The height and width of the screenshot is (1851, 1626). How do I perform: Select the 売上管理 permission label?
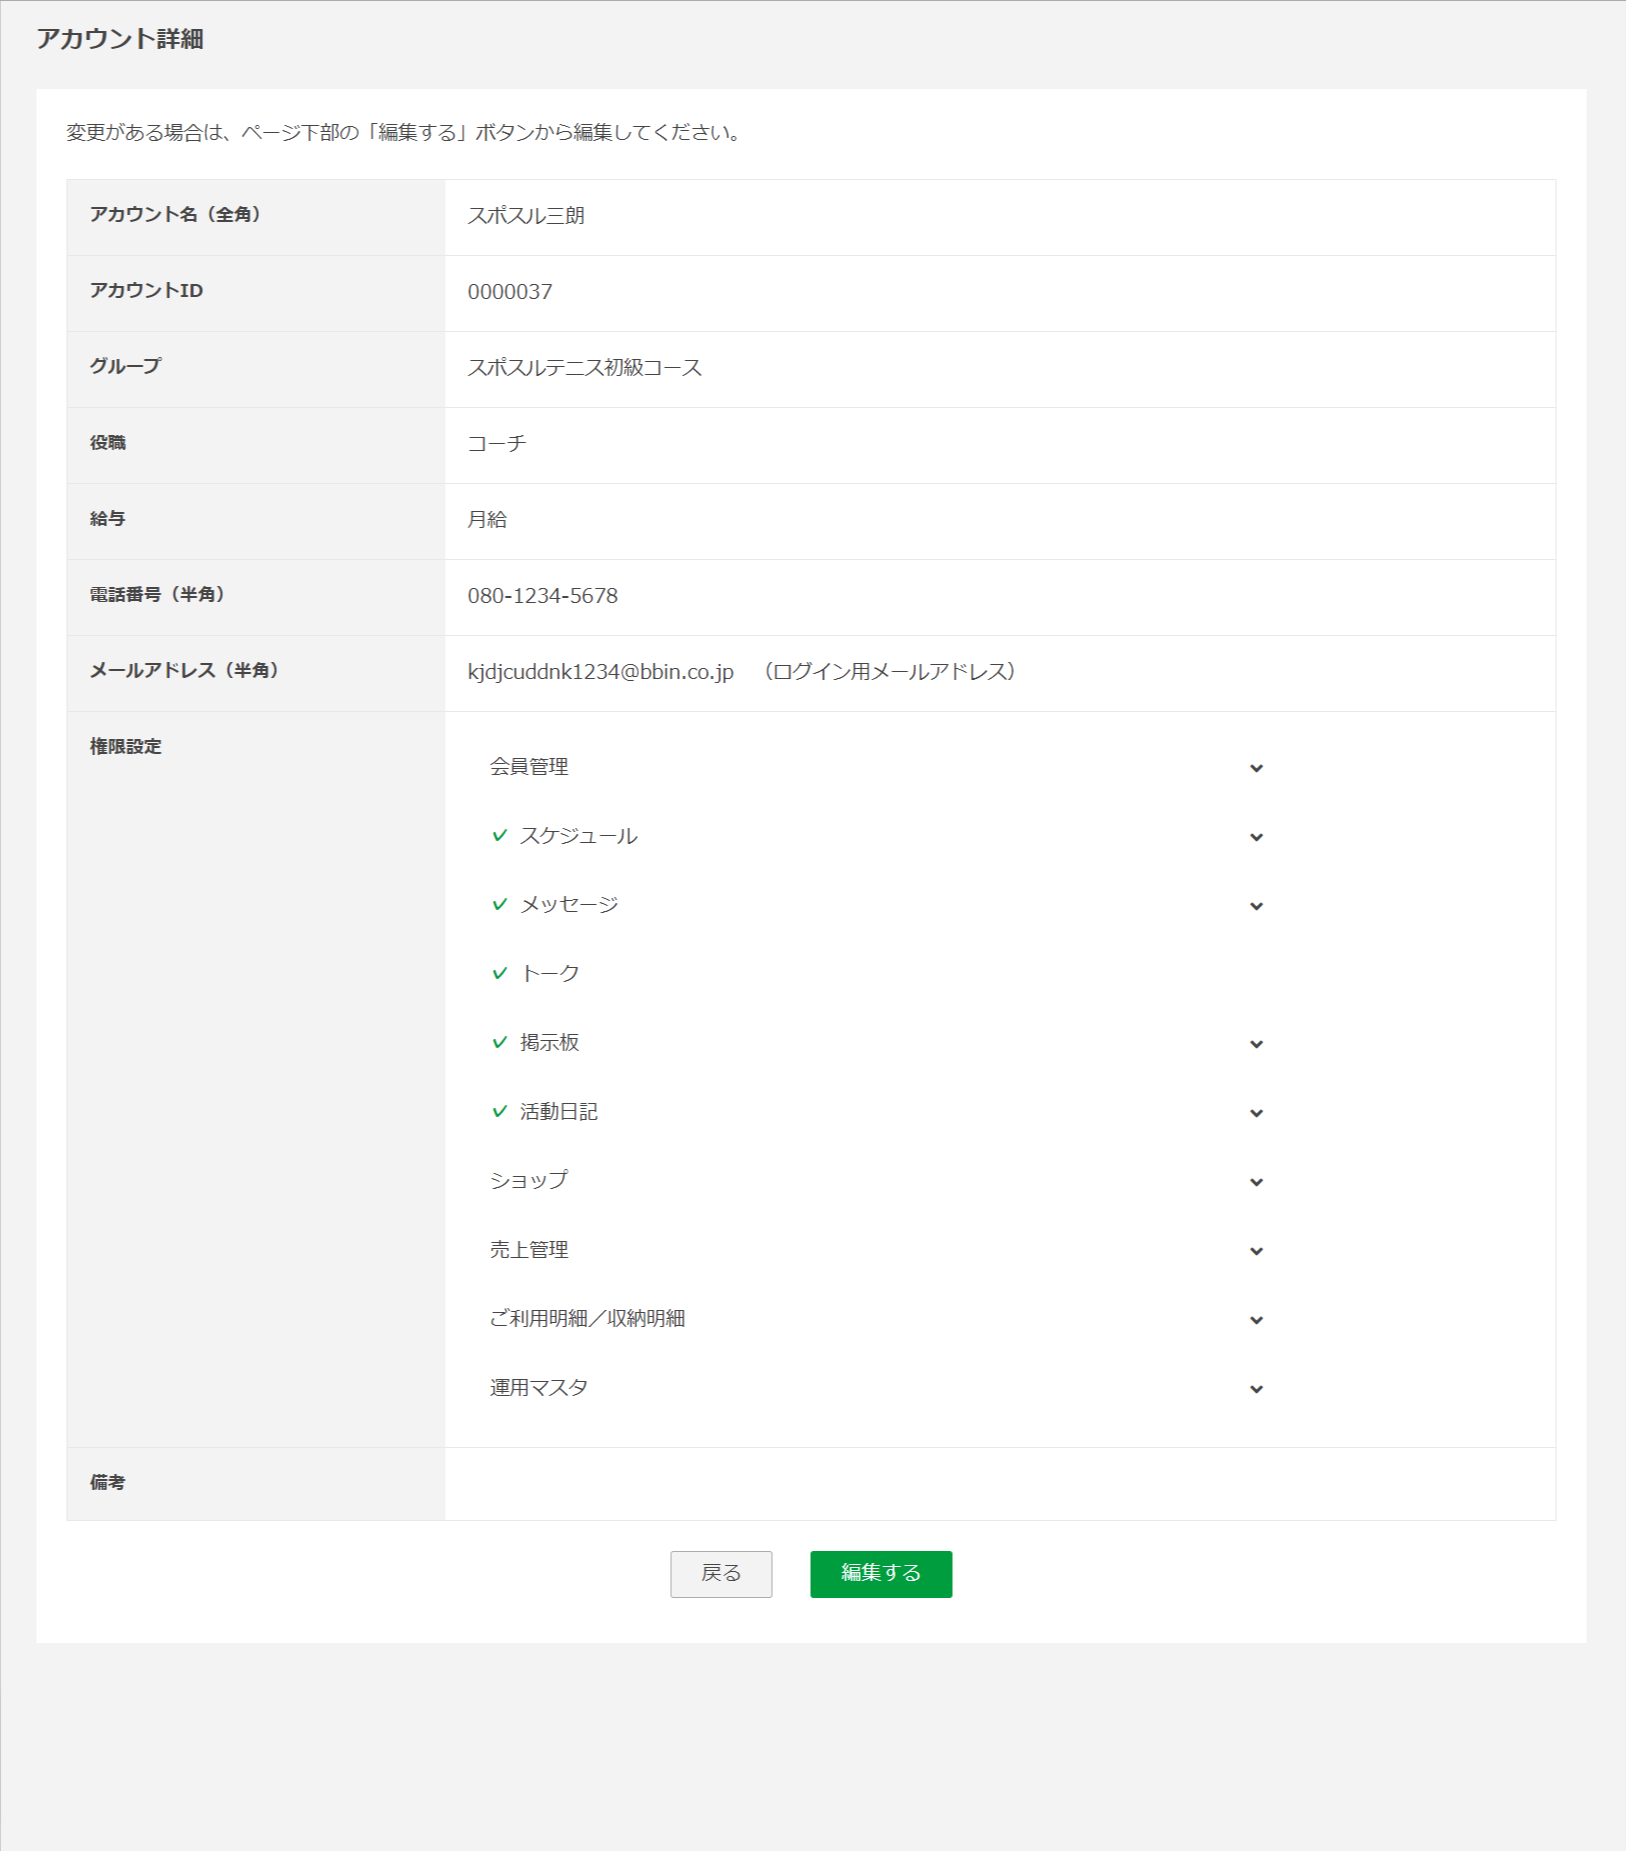tap(529, 1250)
